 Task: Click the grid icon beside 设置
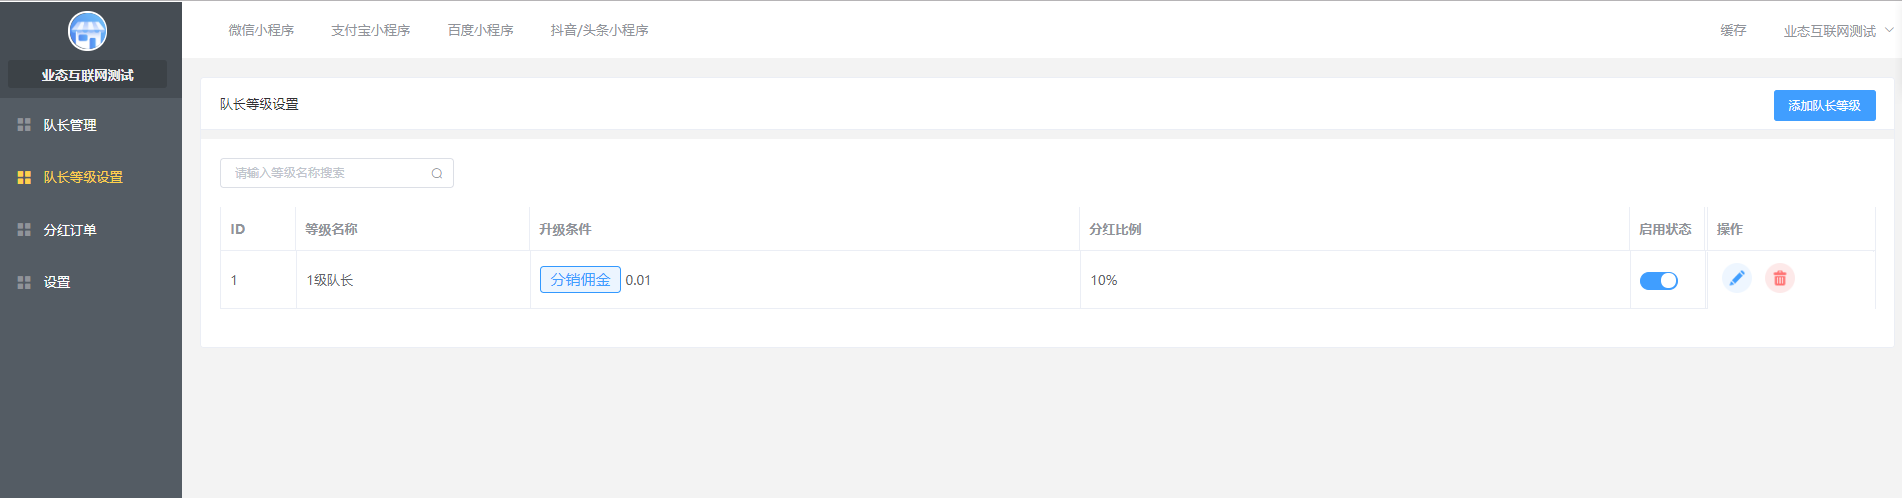coord(24,282)
